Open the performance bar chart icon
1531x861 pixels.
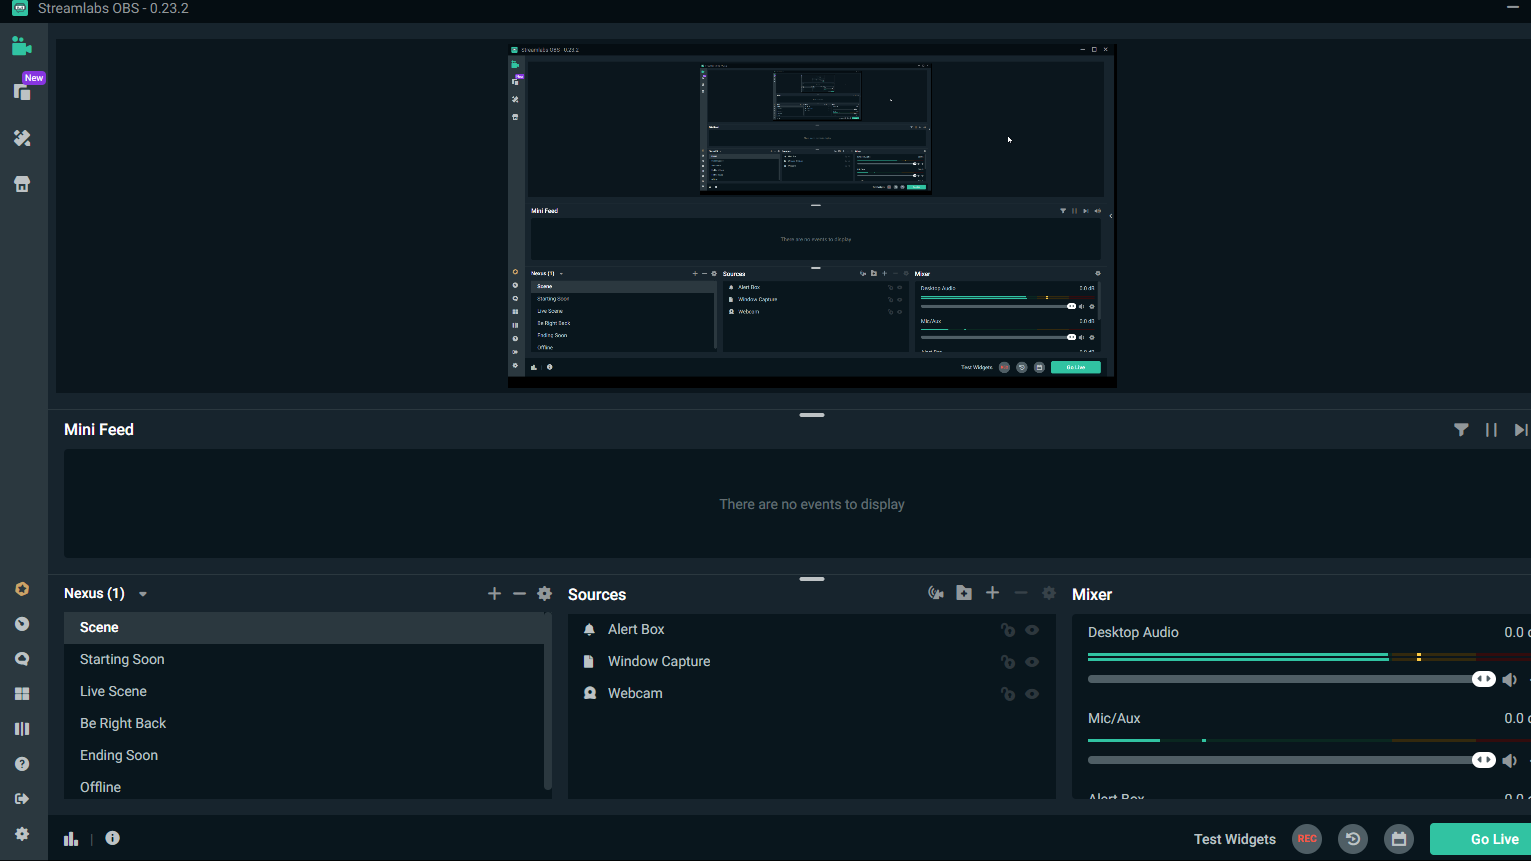pyautogui.click(x=71, y=839)
